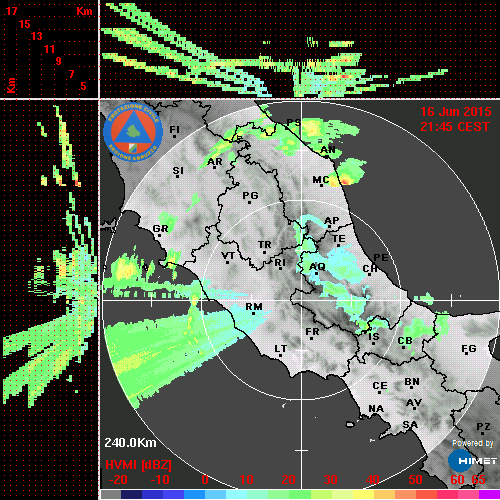Click the 21:45 CEST timestamp

[455, 127]
